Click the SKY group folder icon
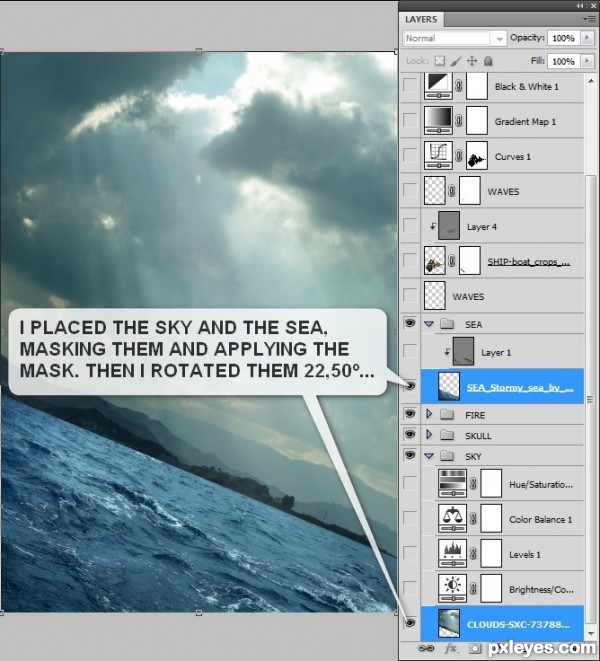The image size is (600, 661). click(447, 456)
